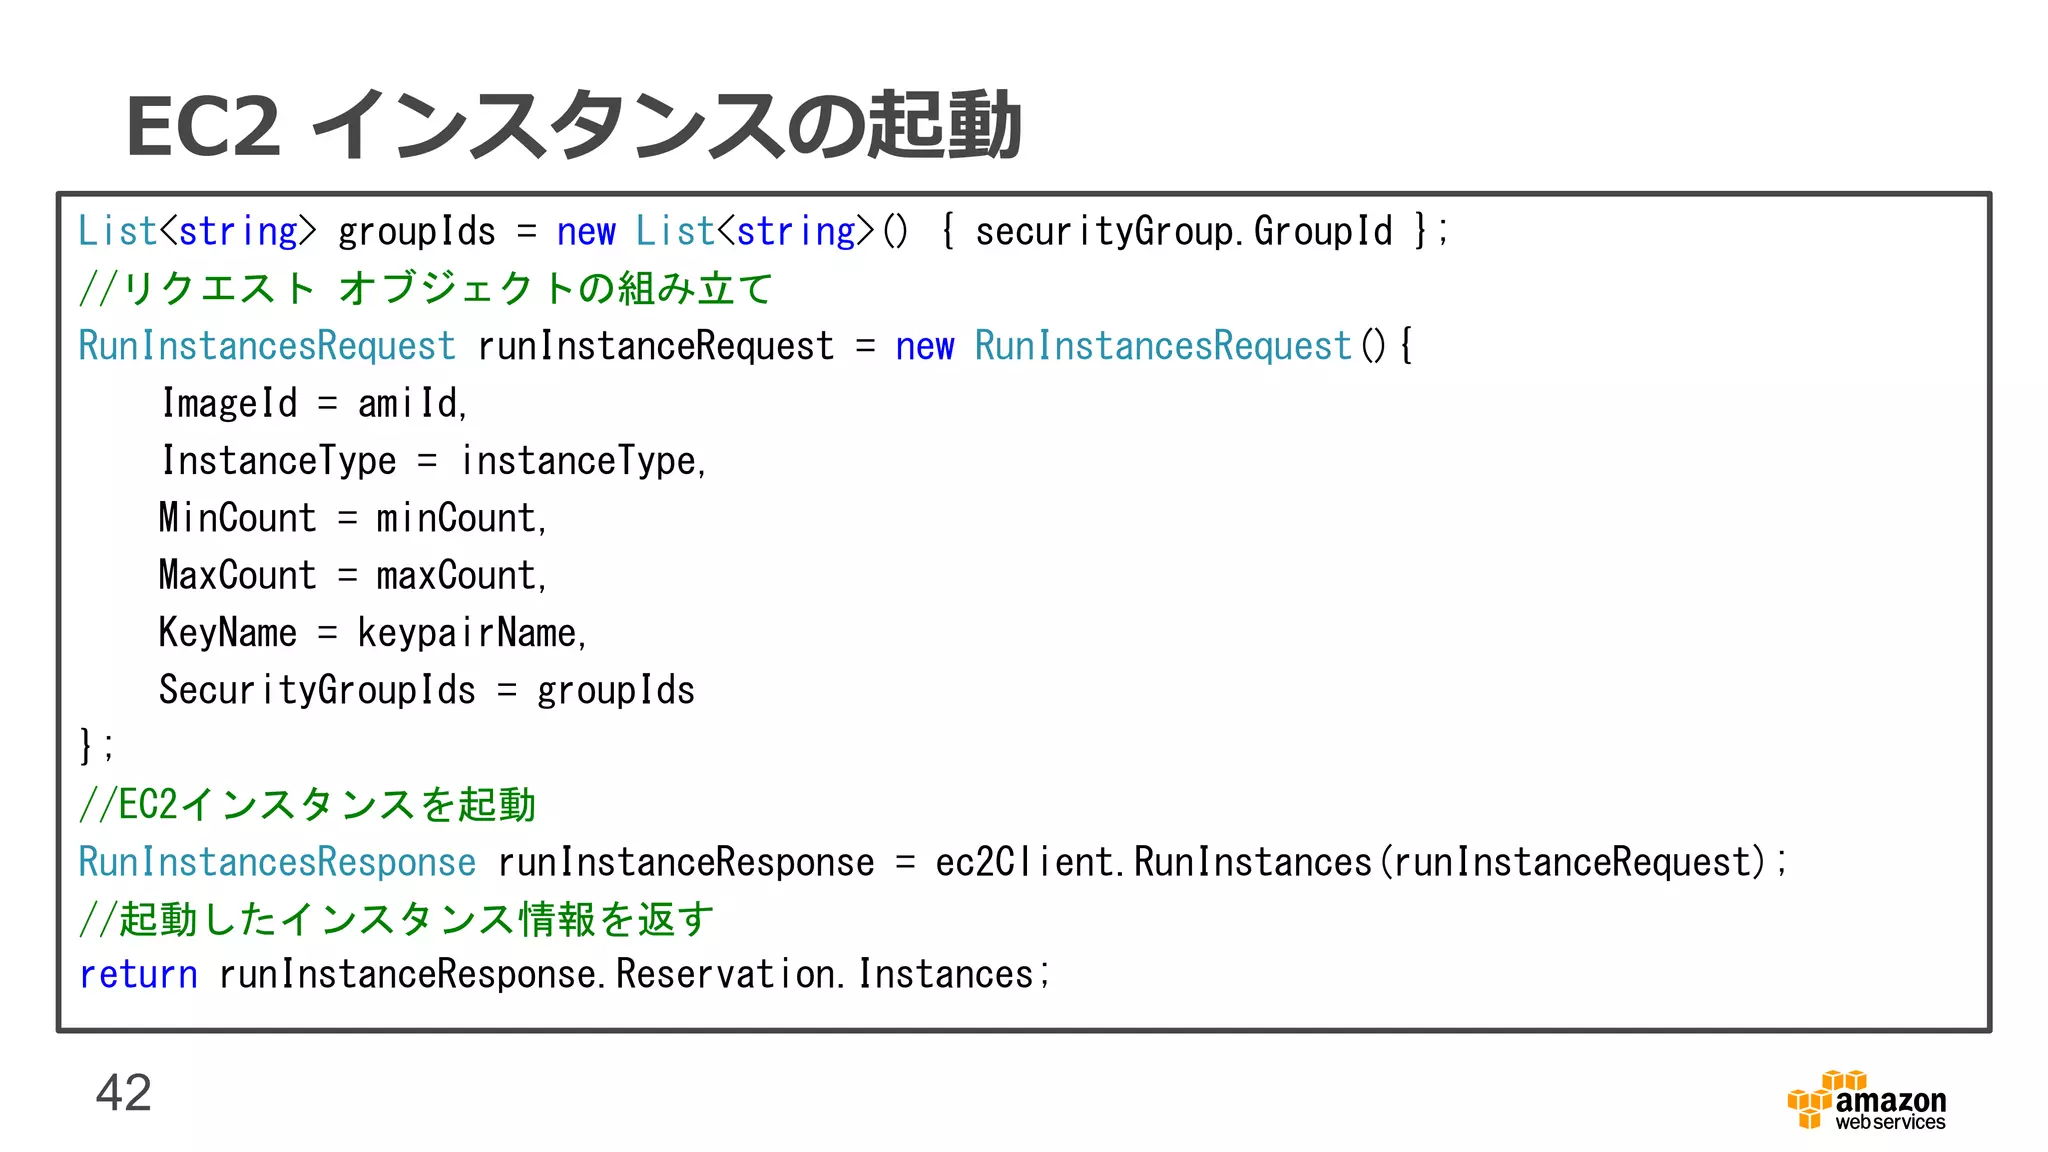Click the line "SecurityGroupIds = groupIds"
This screenshot has width=2048, height=1152.
point(427,690)
